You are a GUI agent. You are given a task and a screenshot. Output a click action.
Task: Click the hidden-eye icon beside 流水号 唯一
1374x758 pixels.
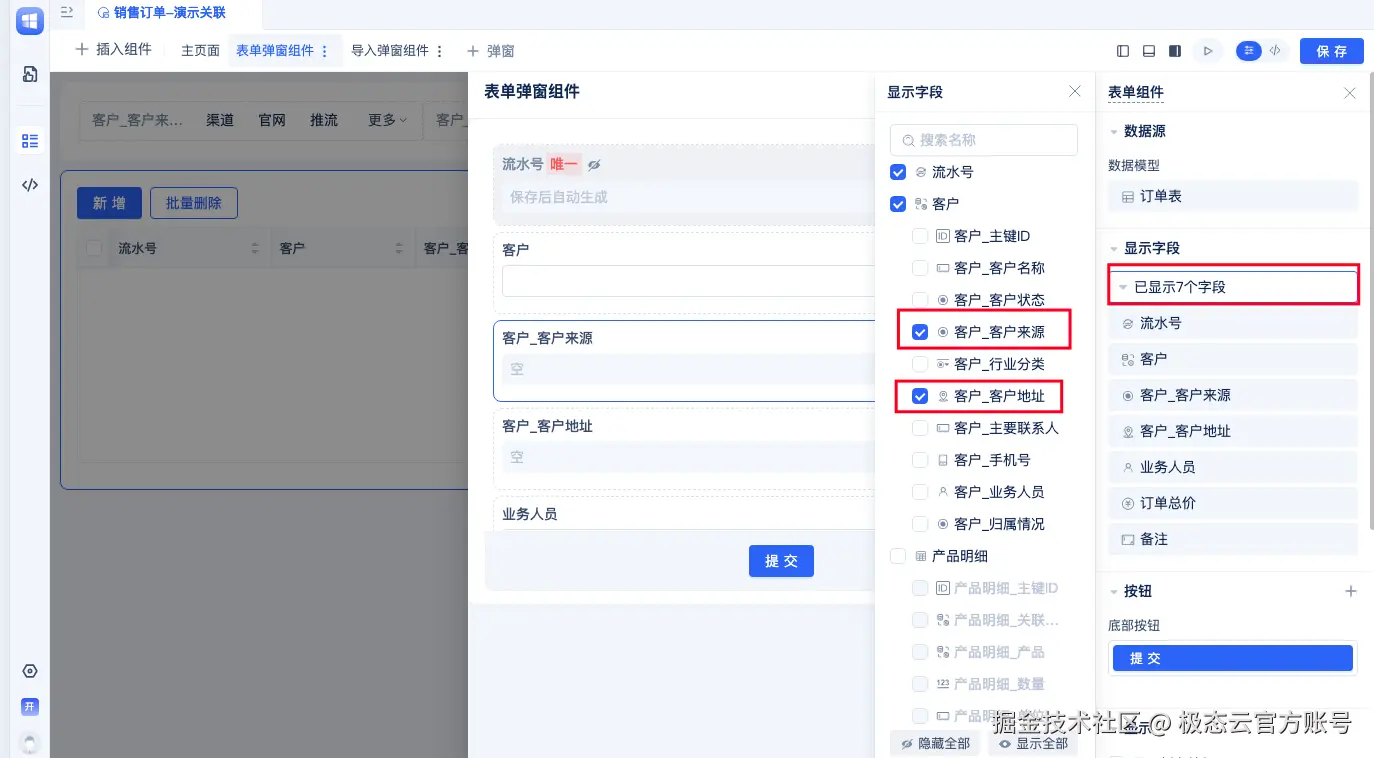pyautogui.click(x=594, y=165)
